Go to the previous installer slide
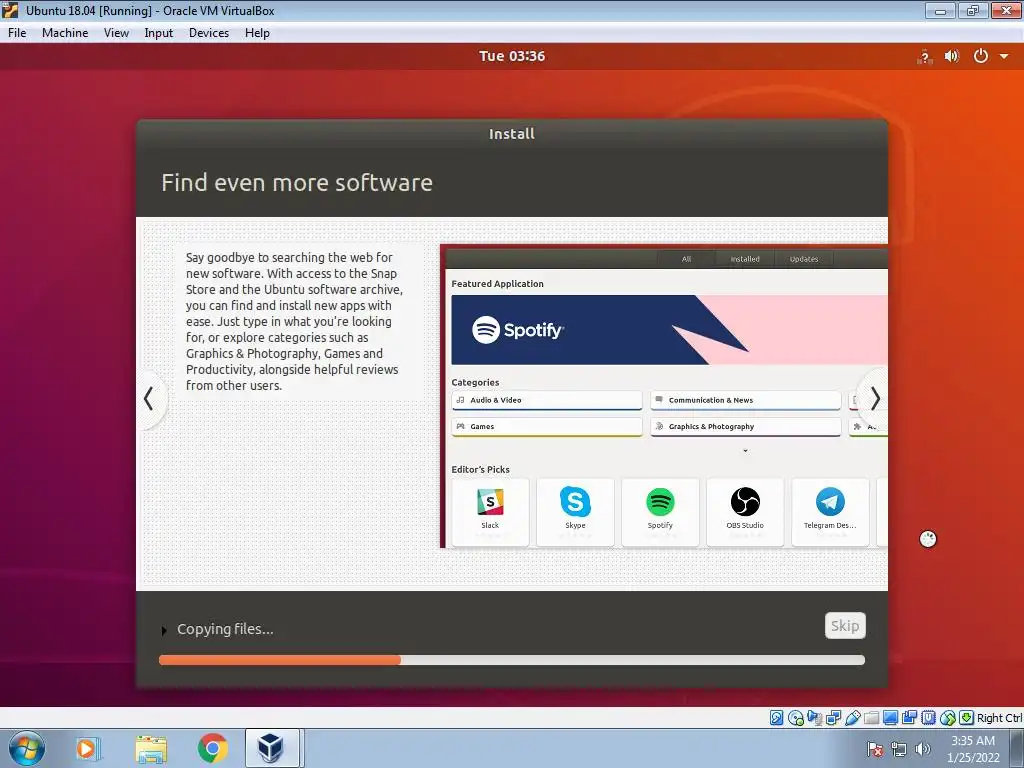The height and width of the screenshot is (768, 1024). point(149,398)
